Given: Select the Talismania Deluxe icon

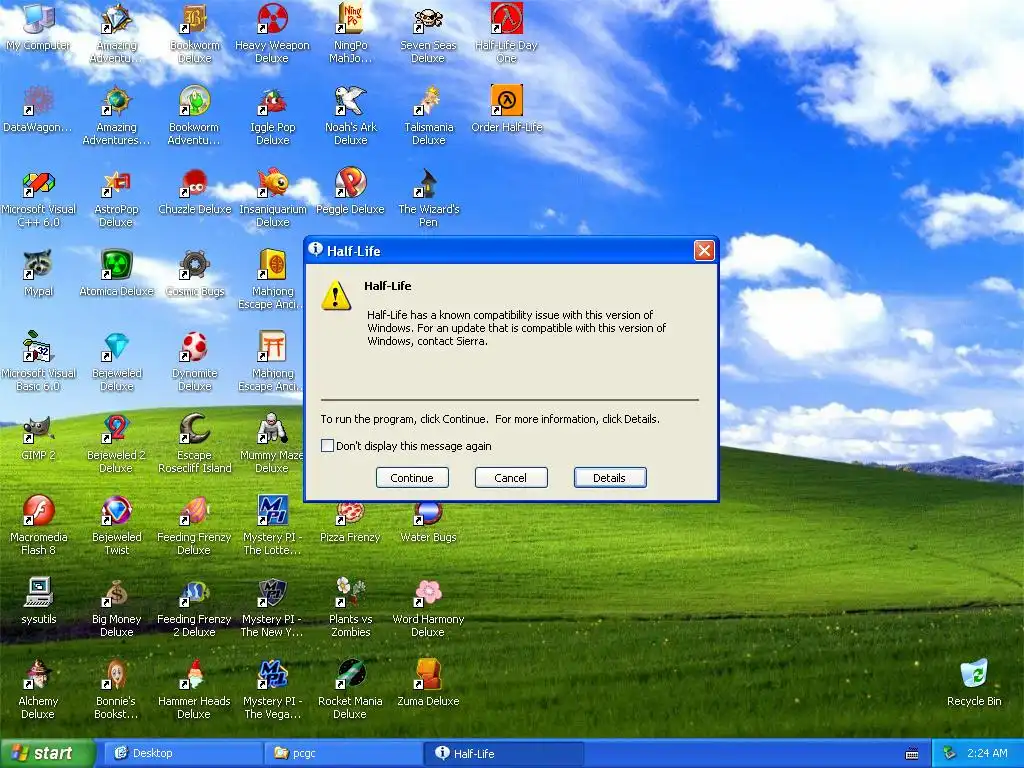Looking at the screenshot, I should pos(428,115).
